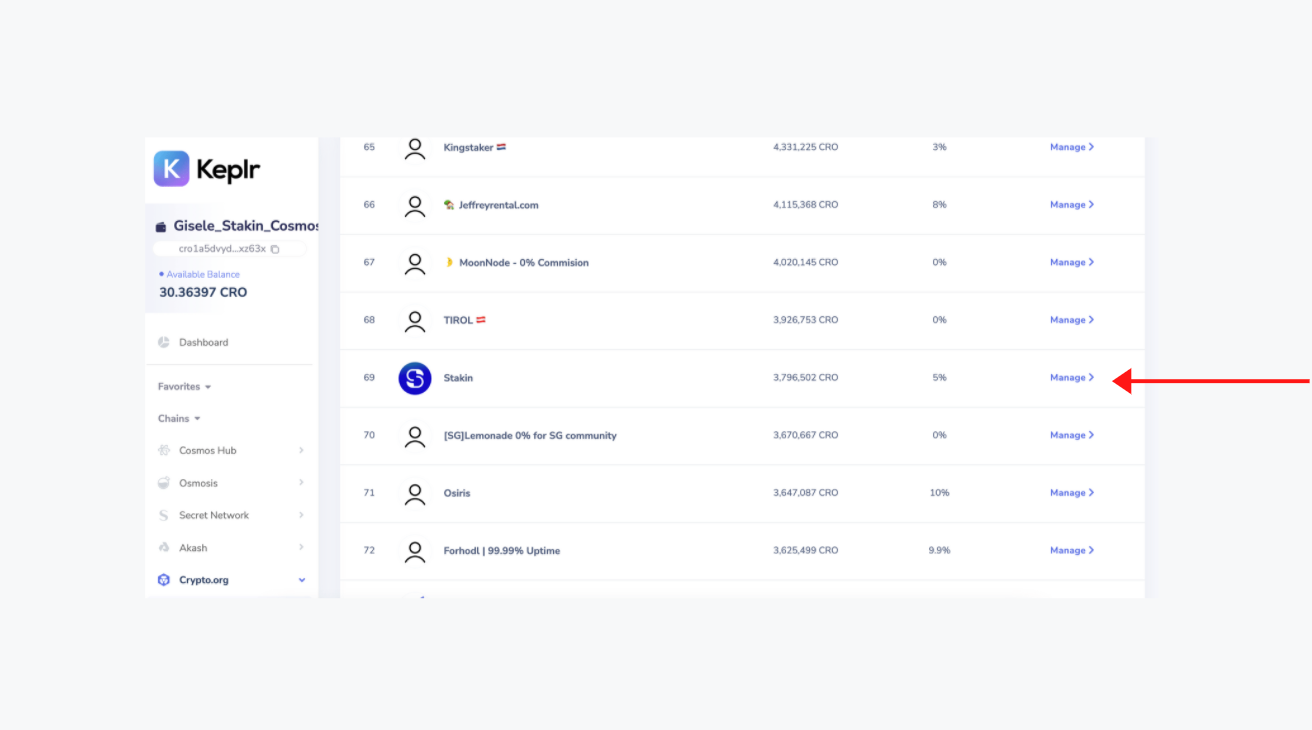Click the 3,625,499 CRO voting power
Viewport: 1312px width, 730px height.
806,550
